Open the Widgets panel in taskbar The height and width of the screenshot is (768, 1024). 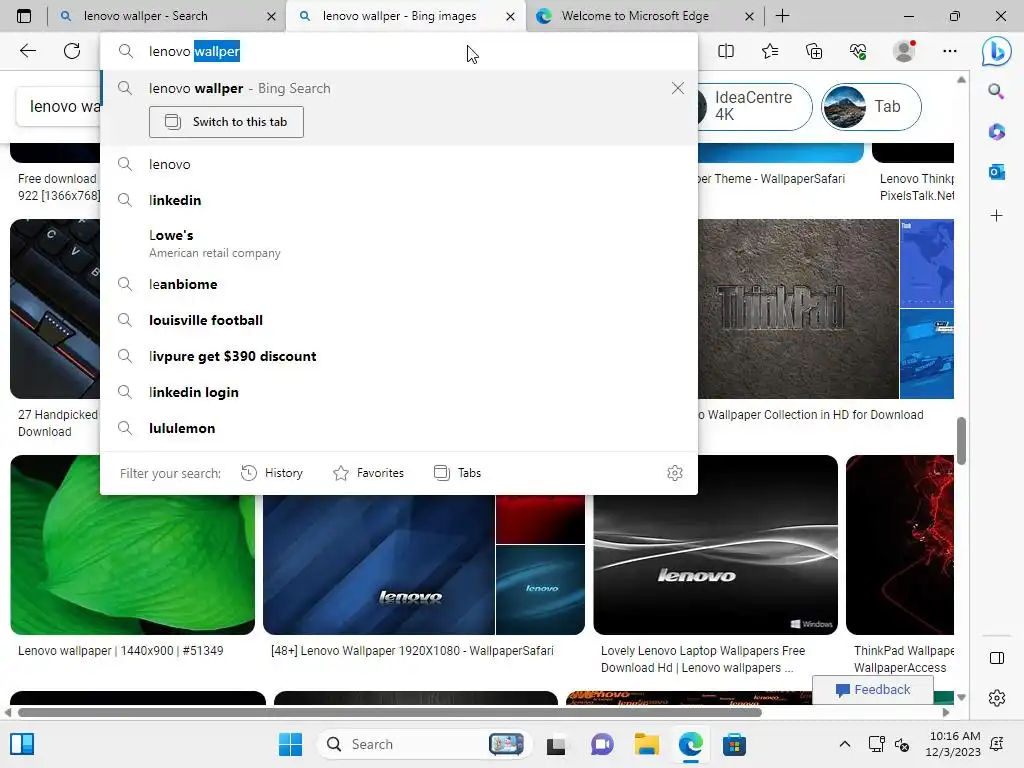tap(22, 744)
